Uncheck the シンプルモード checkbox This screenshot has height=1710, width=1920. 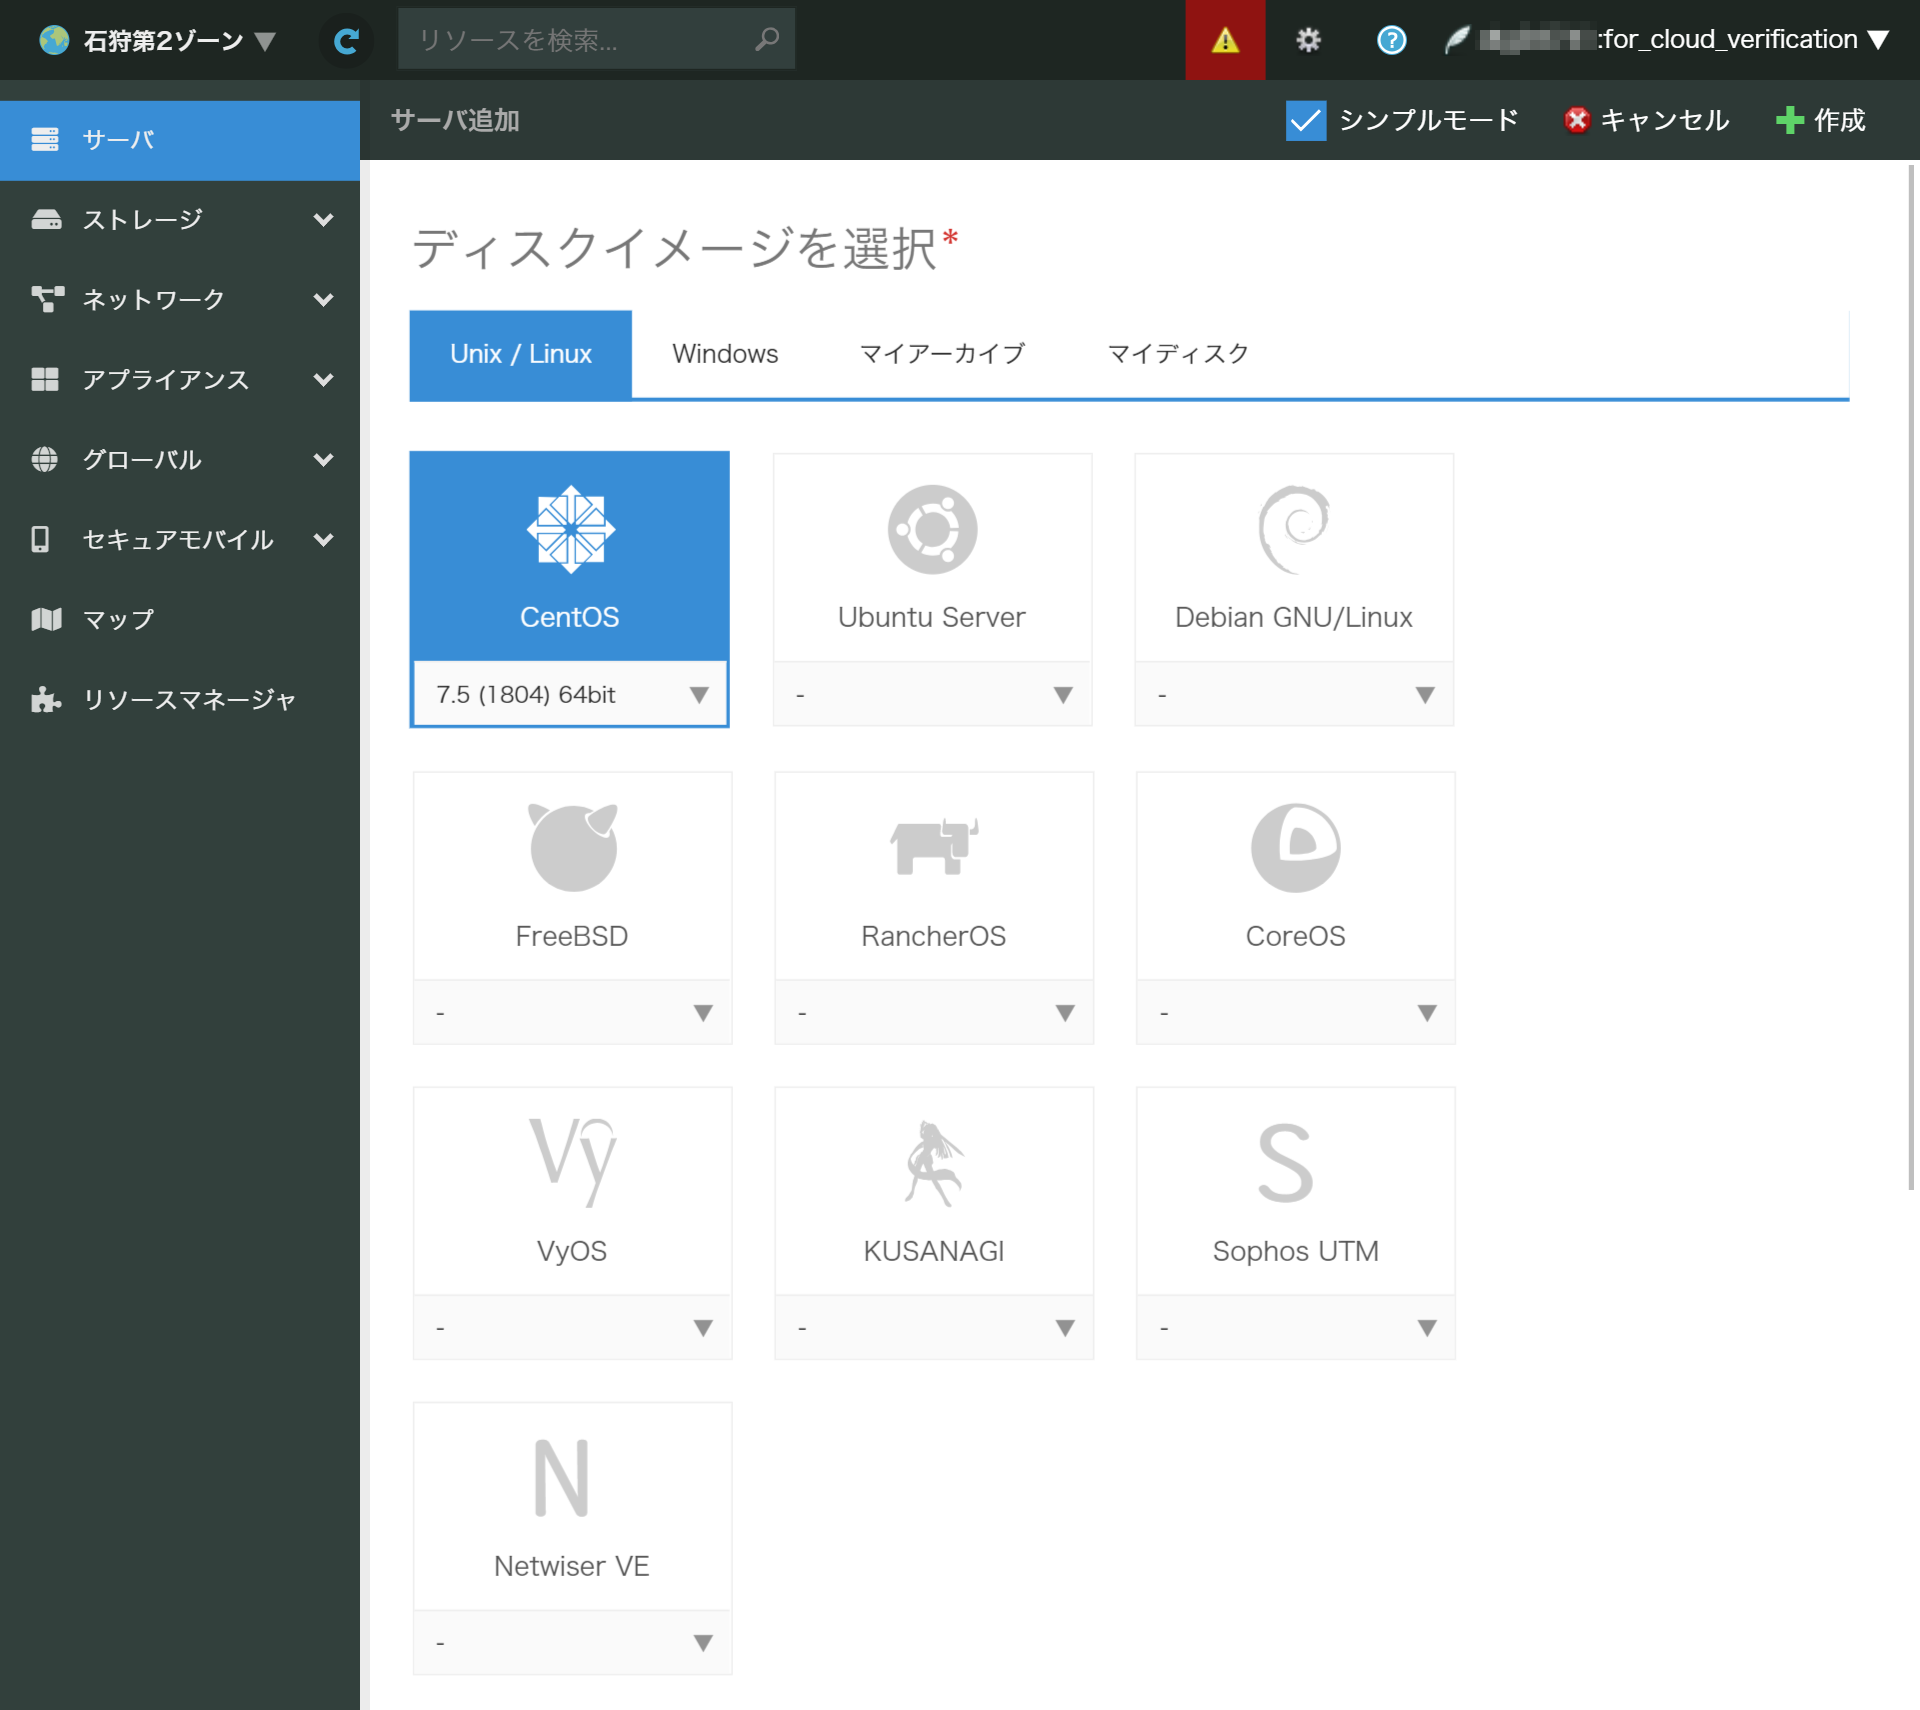(1305, 120)
